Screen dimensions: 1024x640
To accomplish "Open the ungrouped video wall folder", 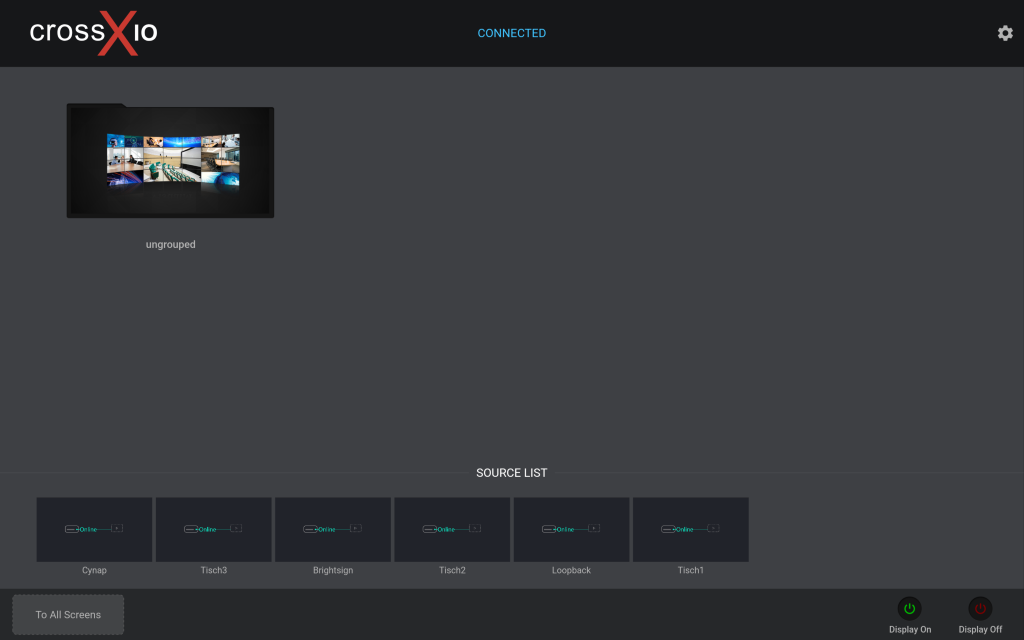I will (x=170, y=161).
